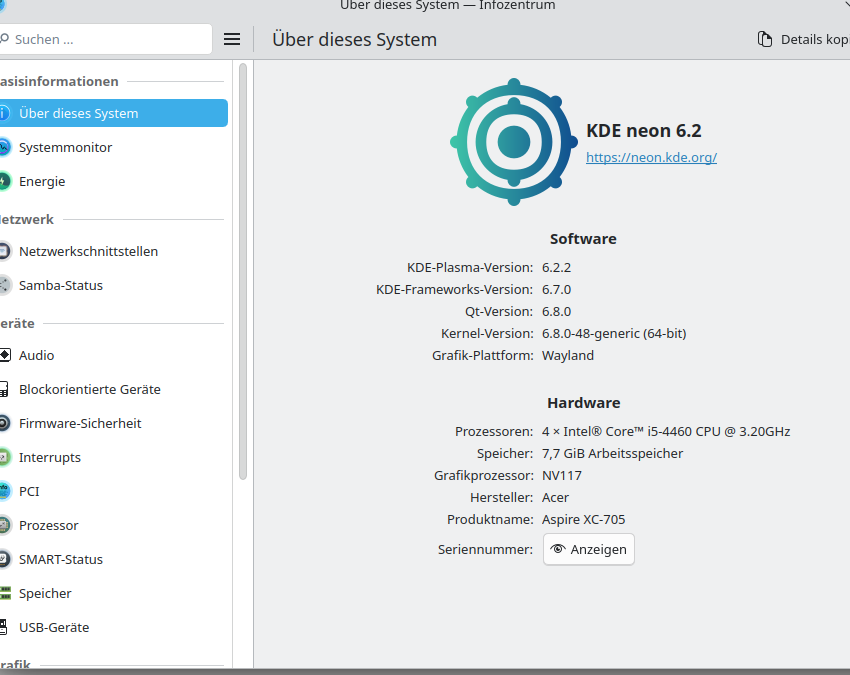Click the USB-Geräte icon
850x675 pixels.
pyautogui.click(x=3, y=627)
